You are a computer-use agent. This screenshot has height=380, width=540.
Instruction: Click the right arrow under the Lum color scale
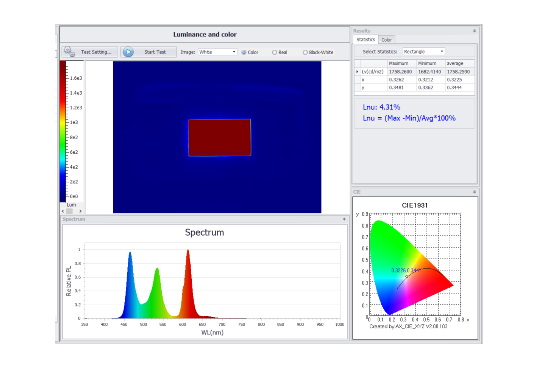(x=80, y=211)
